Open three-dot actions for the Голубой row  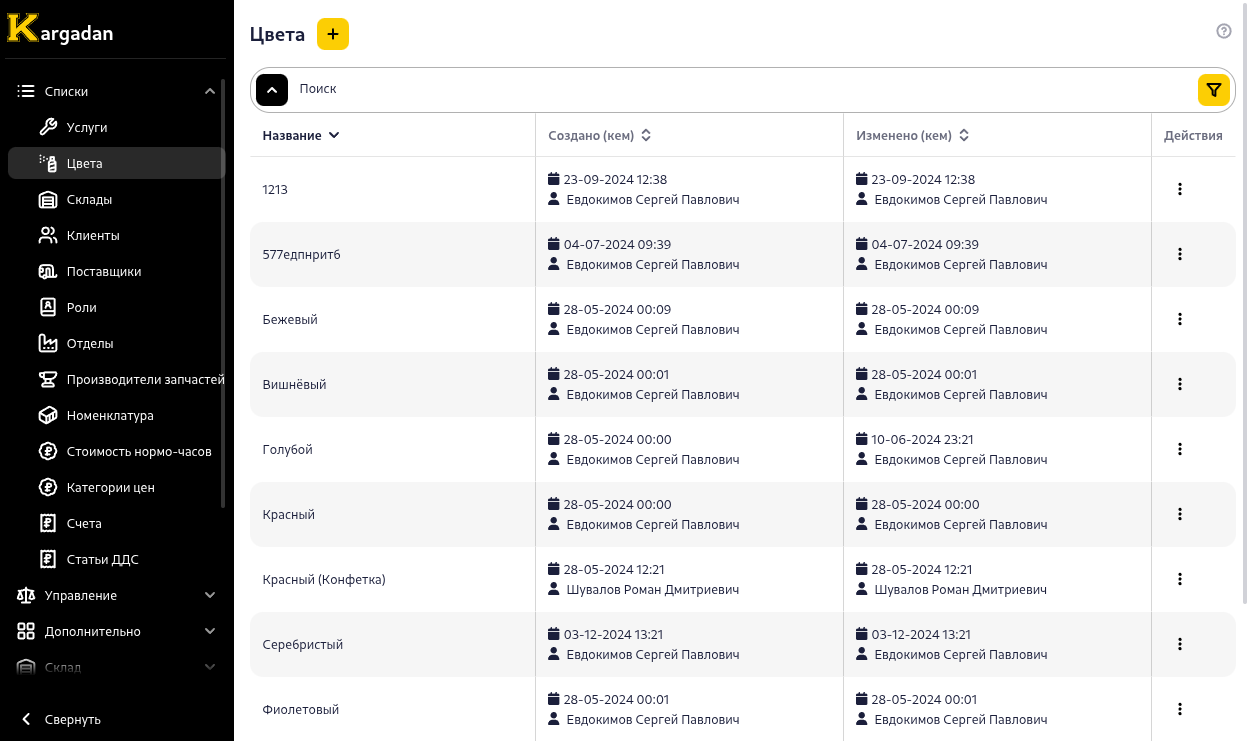tap(1180, 449)
